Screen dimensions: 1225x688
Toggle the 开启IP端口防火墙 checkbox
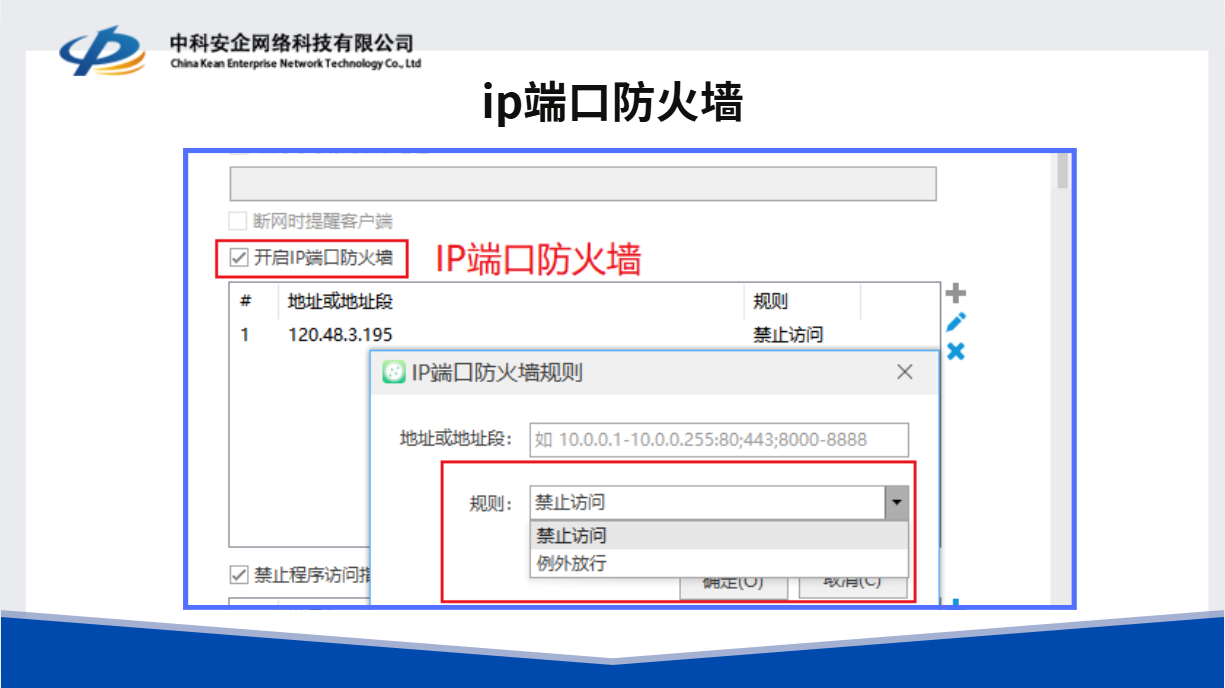[x=239, y=258]
